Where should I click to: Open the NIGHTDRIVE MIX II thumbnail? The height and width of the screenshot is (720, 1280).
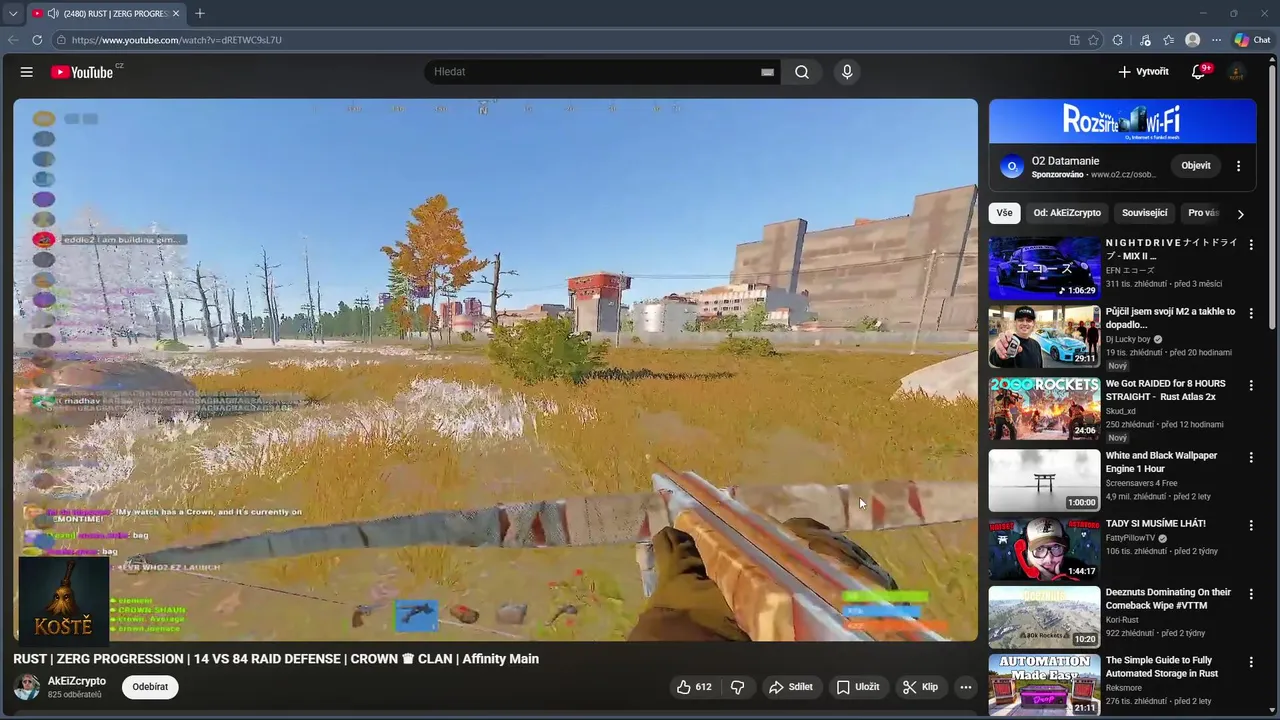(1044, 268)
